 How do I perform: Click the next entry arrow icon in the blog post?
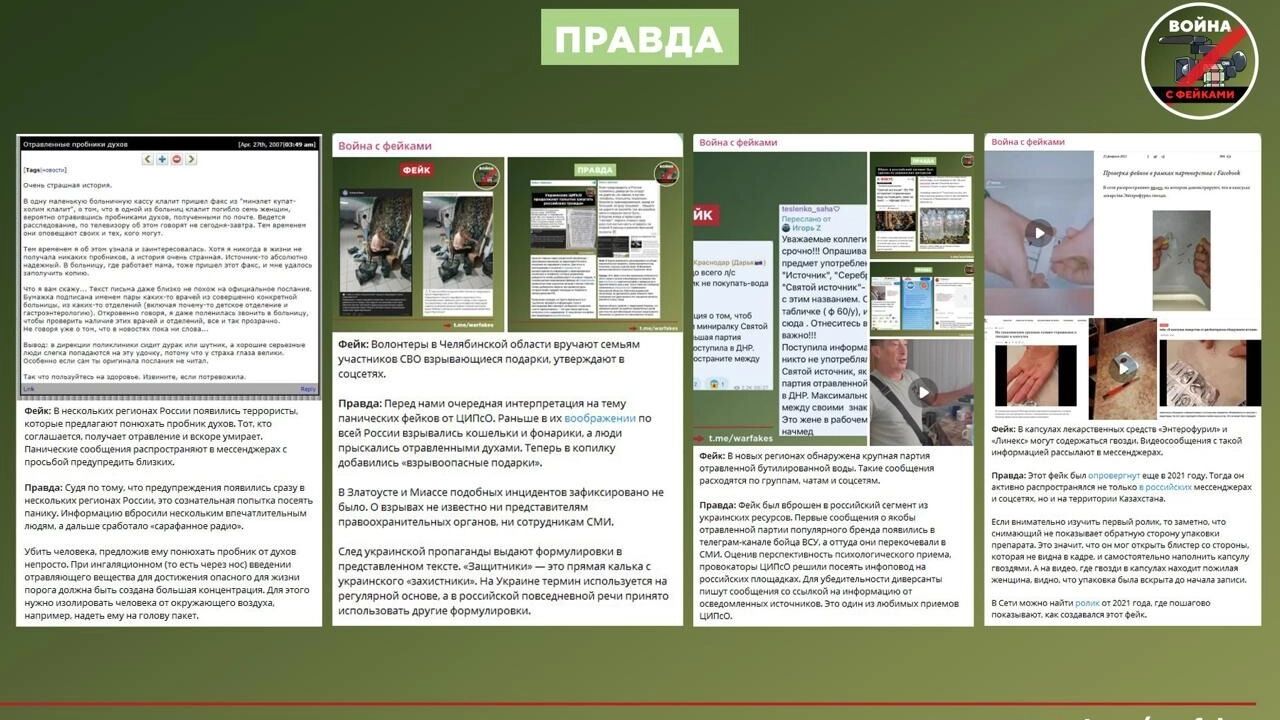pos(191,159)
